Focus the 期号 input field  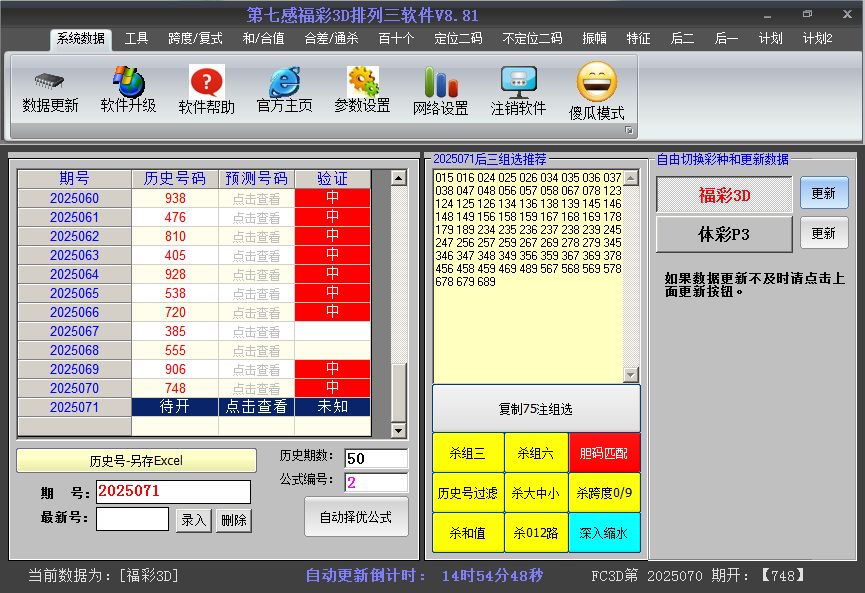click(173, 492)
